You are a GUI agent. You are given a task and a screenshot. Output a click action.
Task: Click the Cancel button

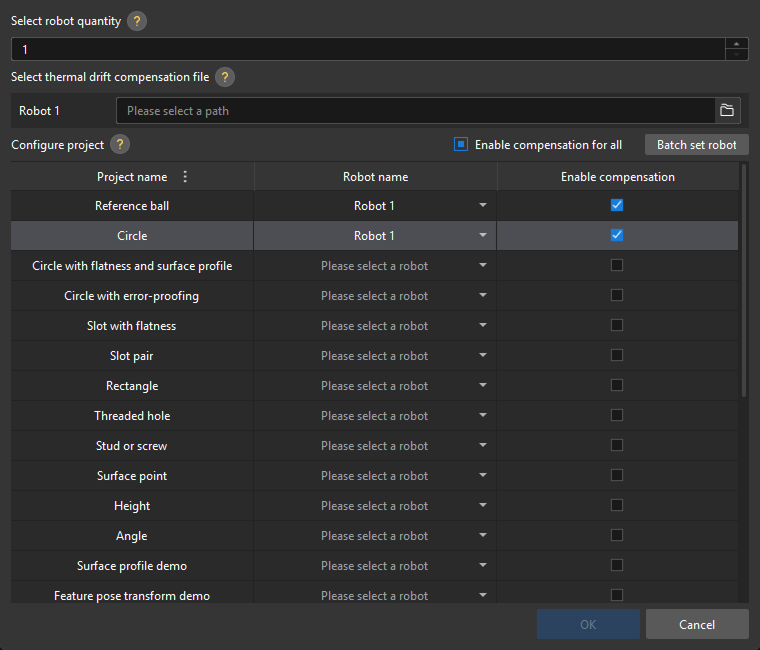[x=697, y=624]
